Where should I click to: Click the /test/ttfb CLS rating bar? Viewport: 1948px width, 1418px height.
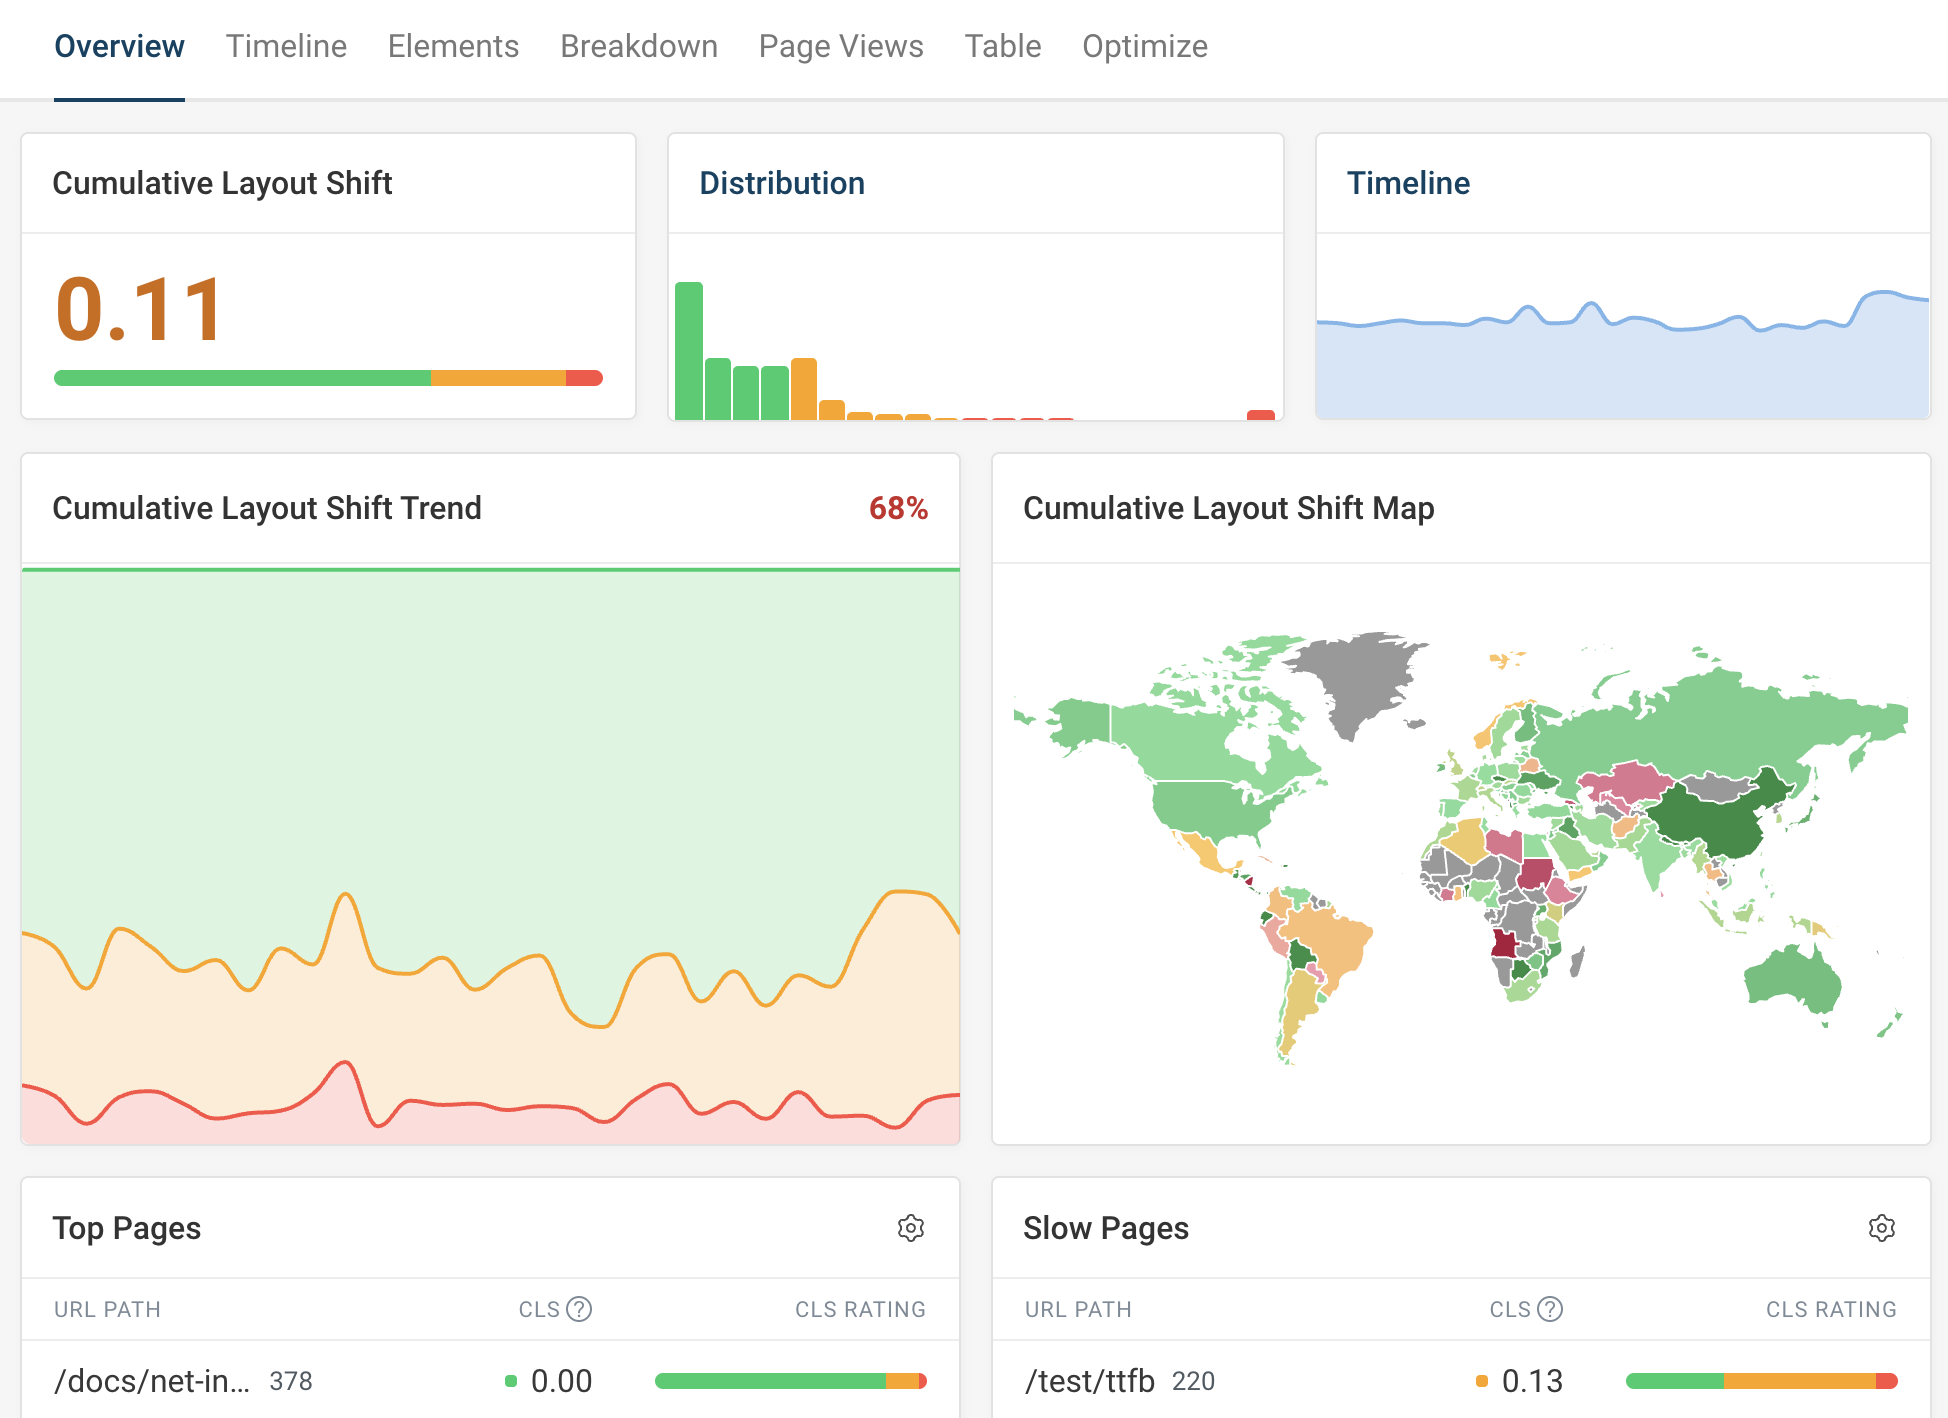pos(1761,1381)
